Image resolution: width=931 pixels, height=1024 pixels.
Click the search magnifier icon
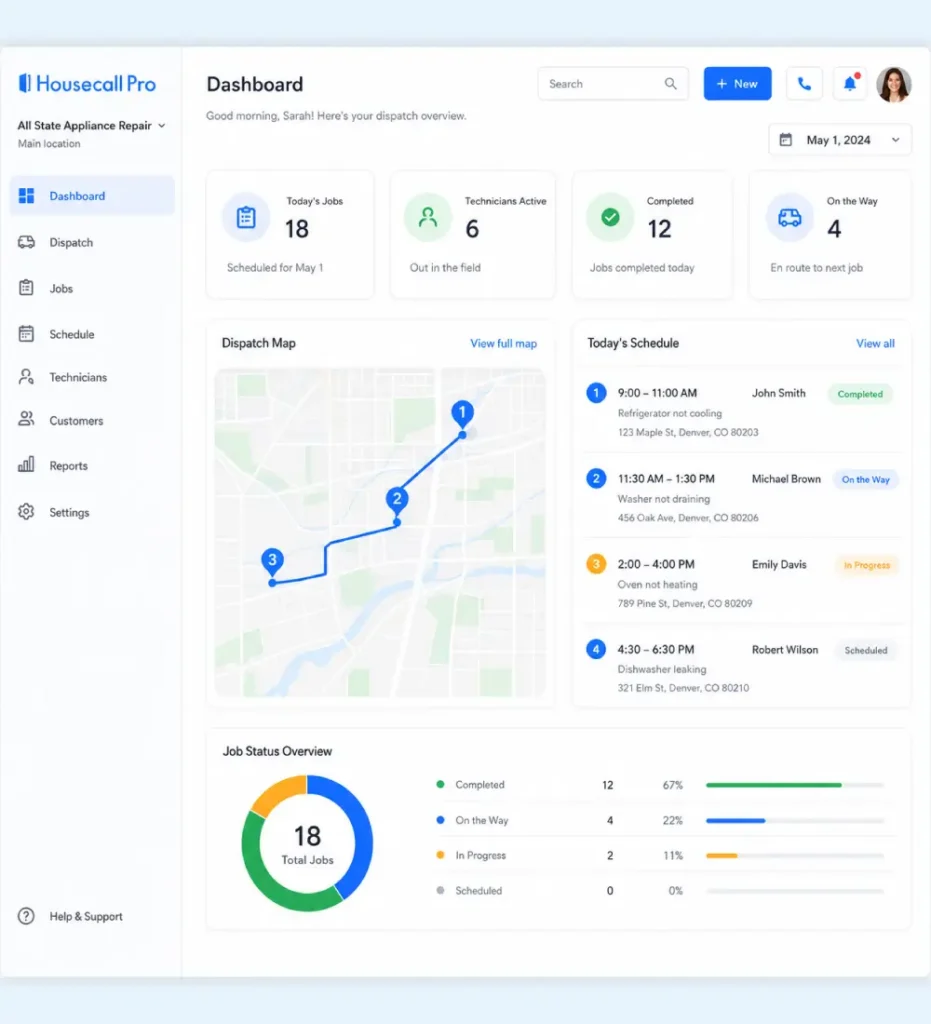[671, 84]
